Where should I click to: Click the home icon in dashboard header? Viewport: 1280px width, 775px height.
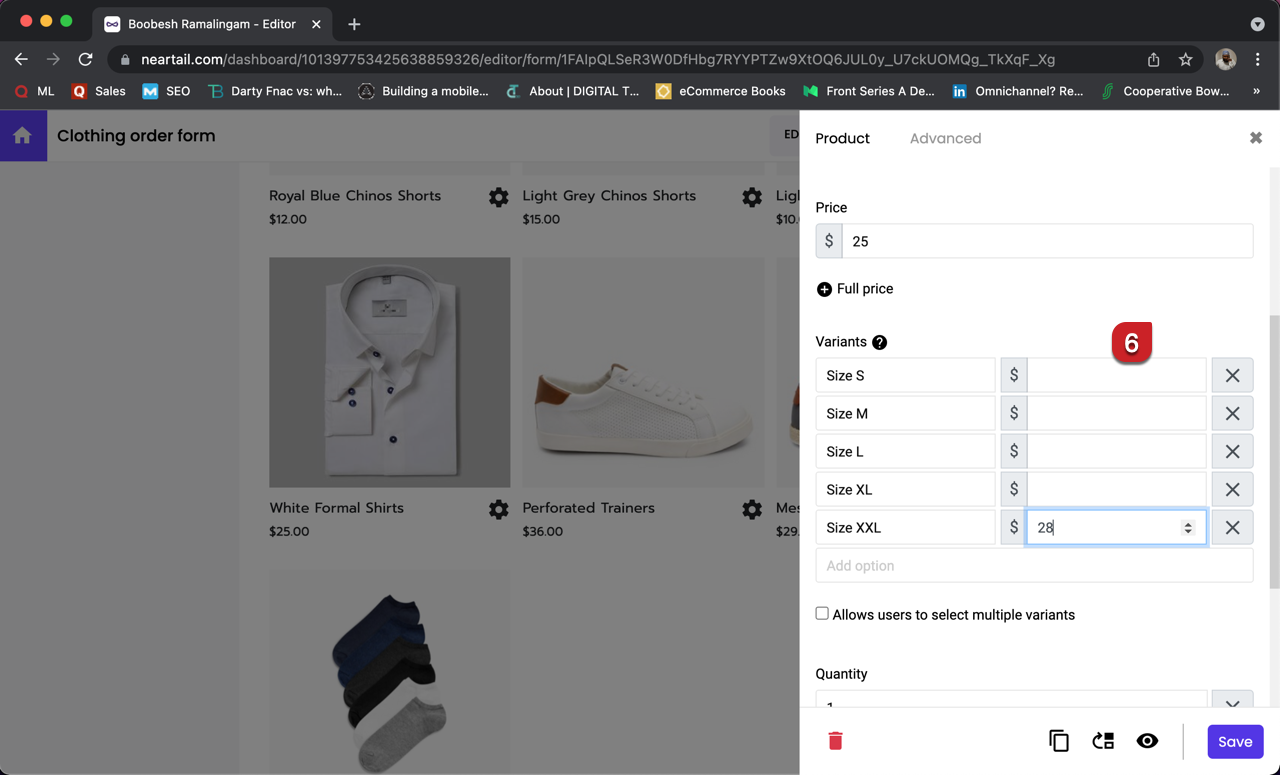pyautogui.click(x=23, y=136)
